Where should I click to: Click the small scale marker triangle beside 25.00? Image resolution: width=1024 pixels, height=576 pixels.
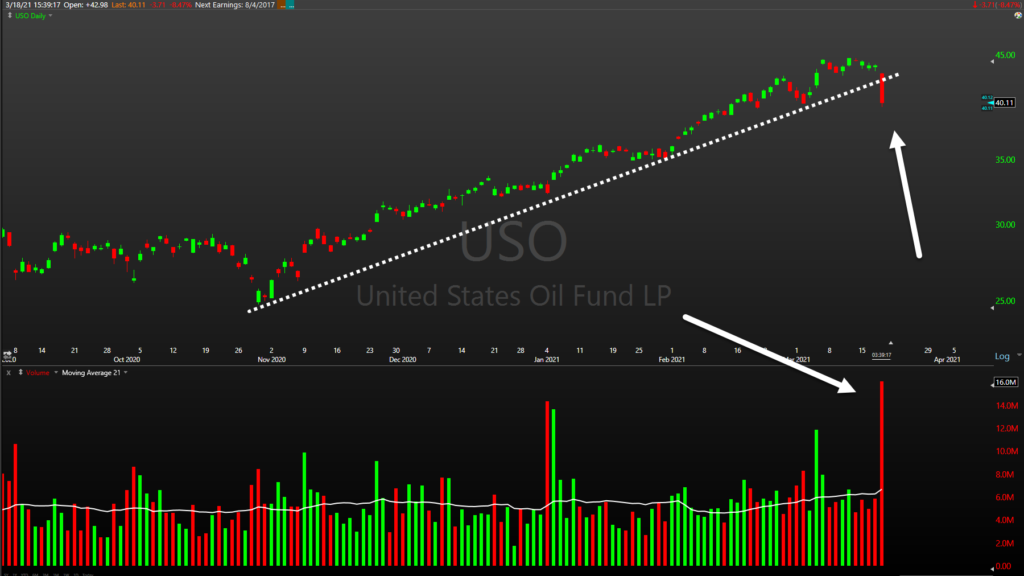pos(993,308)
